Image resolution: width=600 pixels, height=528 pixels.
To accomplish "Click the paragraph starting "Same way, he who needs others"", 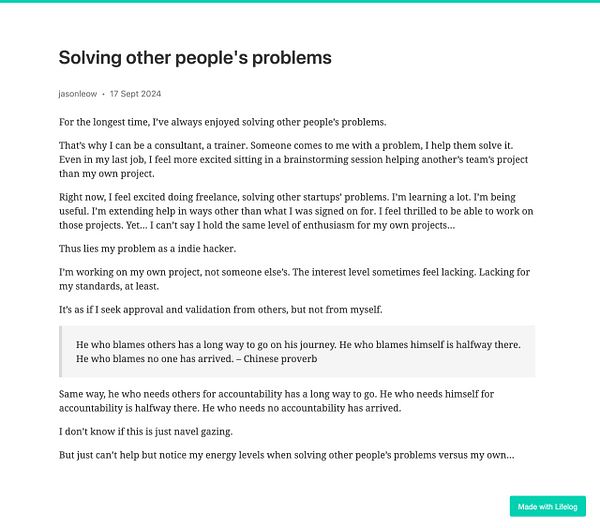I will [x=276, y=401].
